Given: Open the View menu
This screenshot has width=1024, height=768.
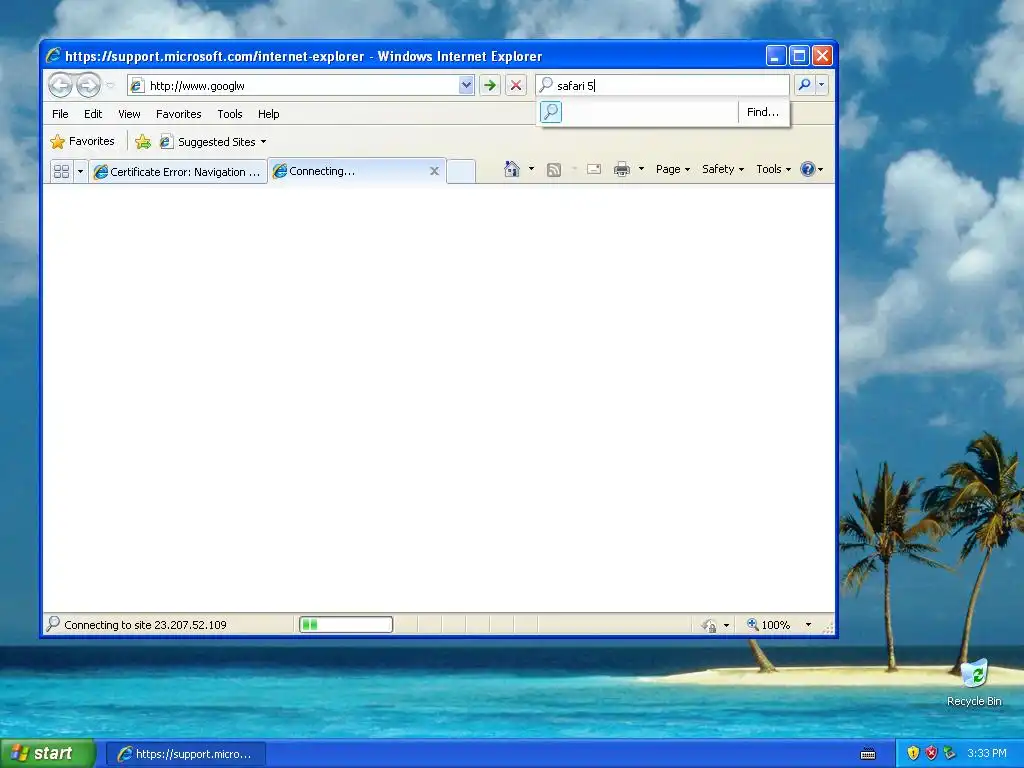Looking at the screenshot, I should 129,114.
